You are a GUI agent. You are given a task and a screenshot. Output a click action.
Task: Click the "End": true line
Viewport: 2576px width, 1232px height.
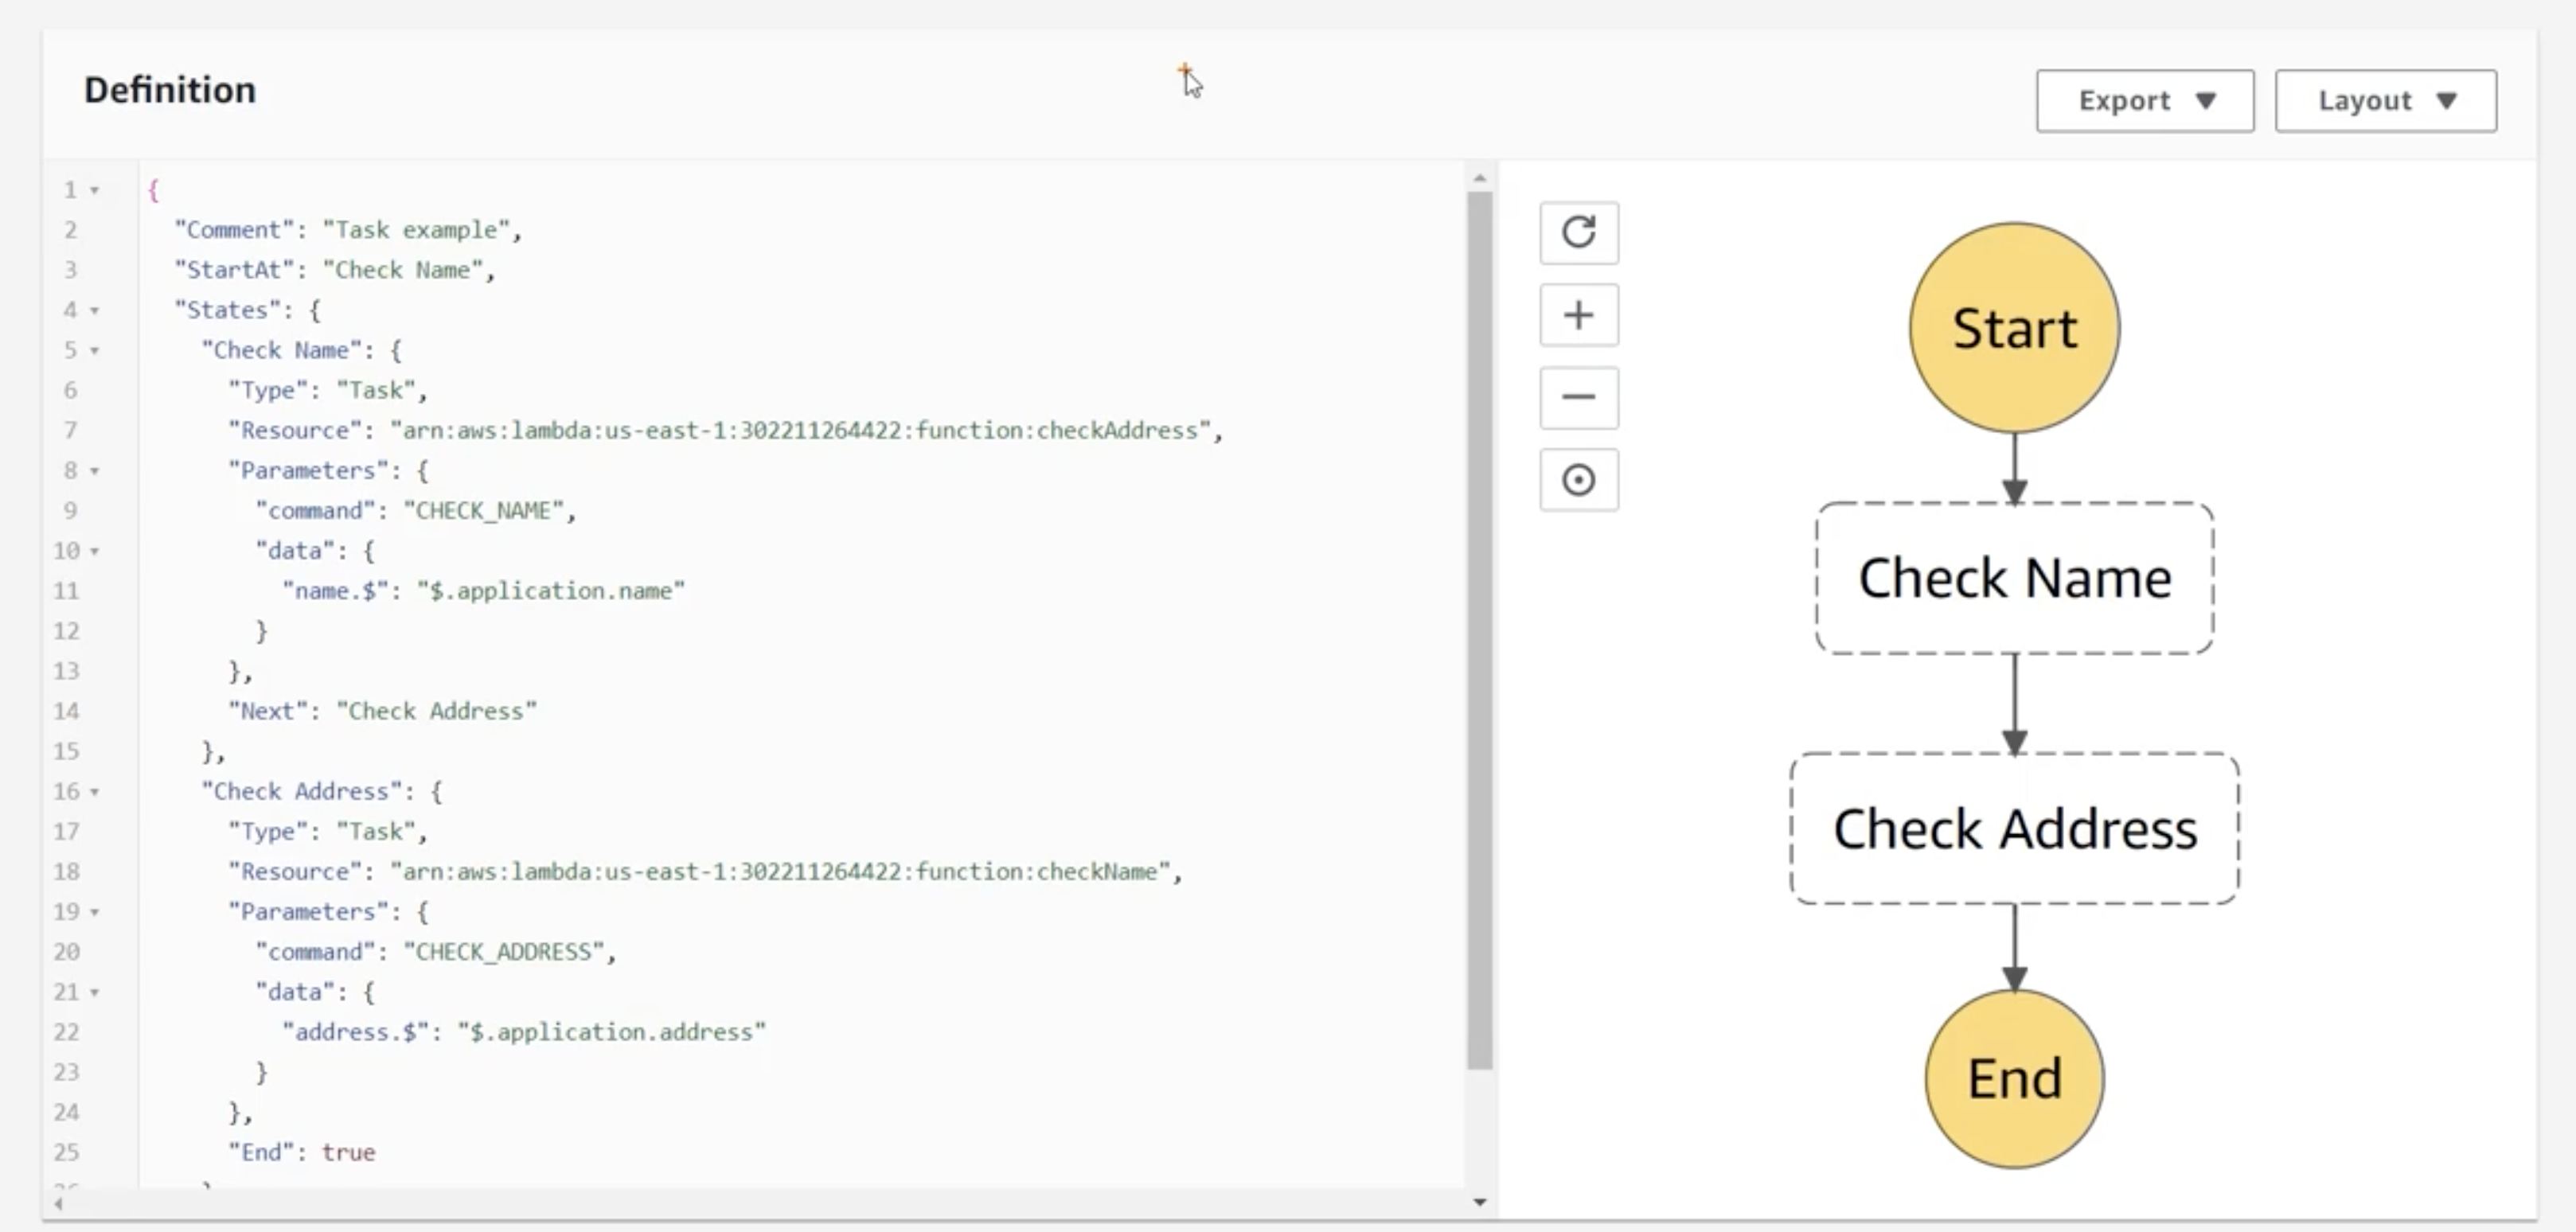tap(302, 1152)
